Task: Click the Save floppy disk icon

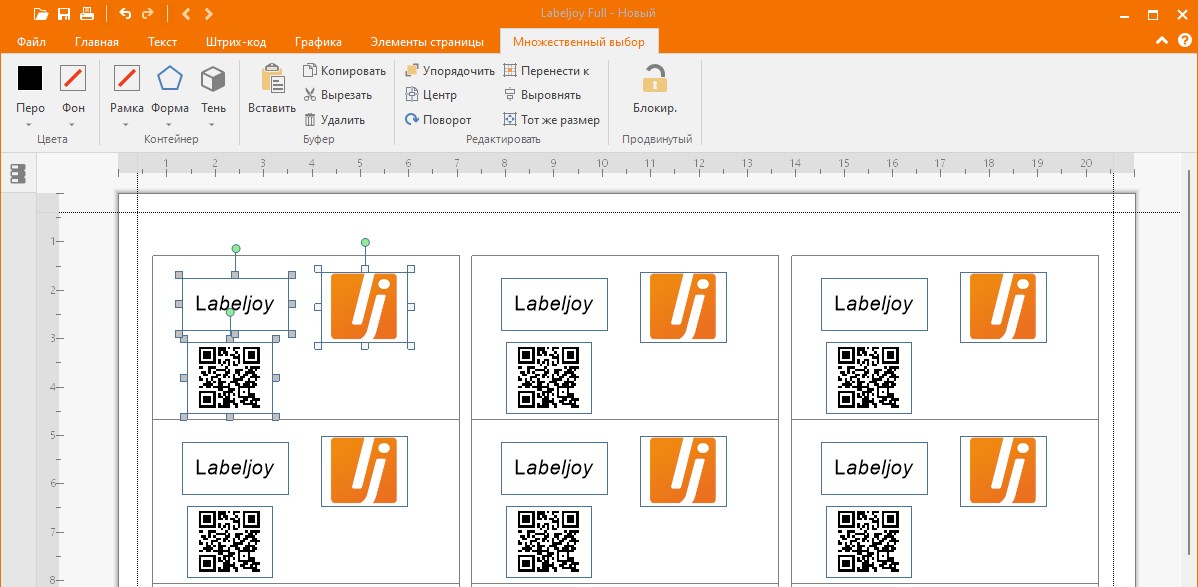Action: [64, 14]
